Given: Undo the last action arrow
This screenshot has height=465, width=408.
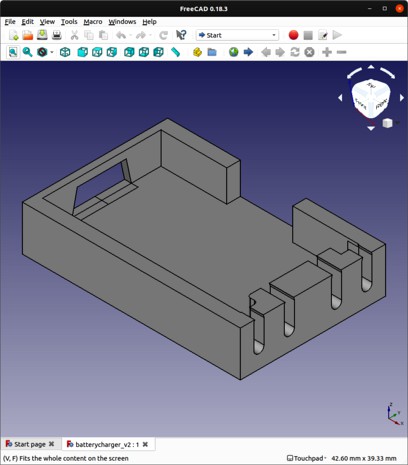Looking at the screenshot, I should point(121,35).
